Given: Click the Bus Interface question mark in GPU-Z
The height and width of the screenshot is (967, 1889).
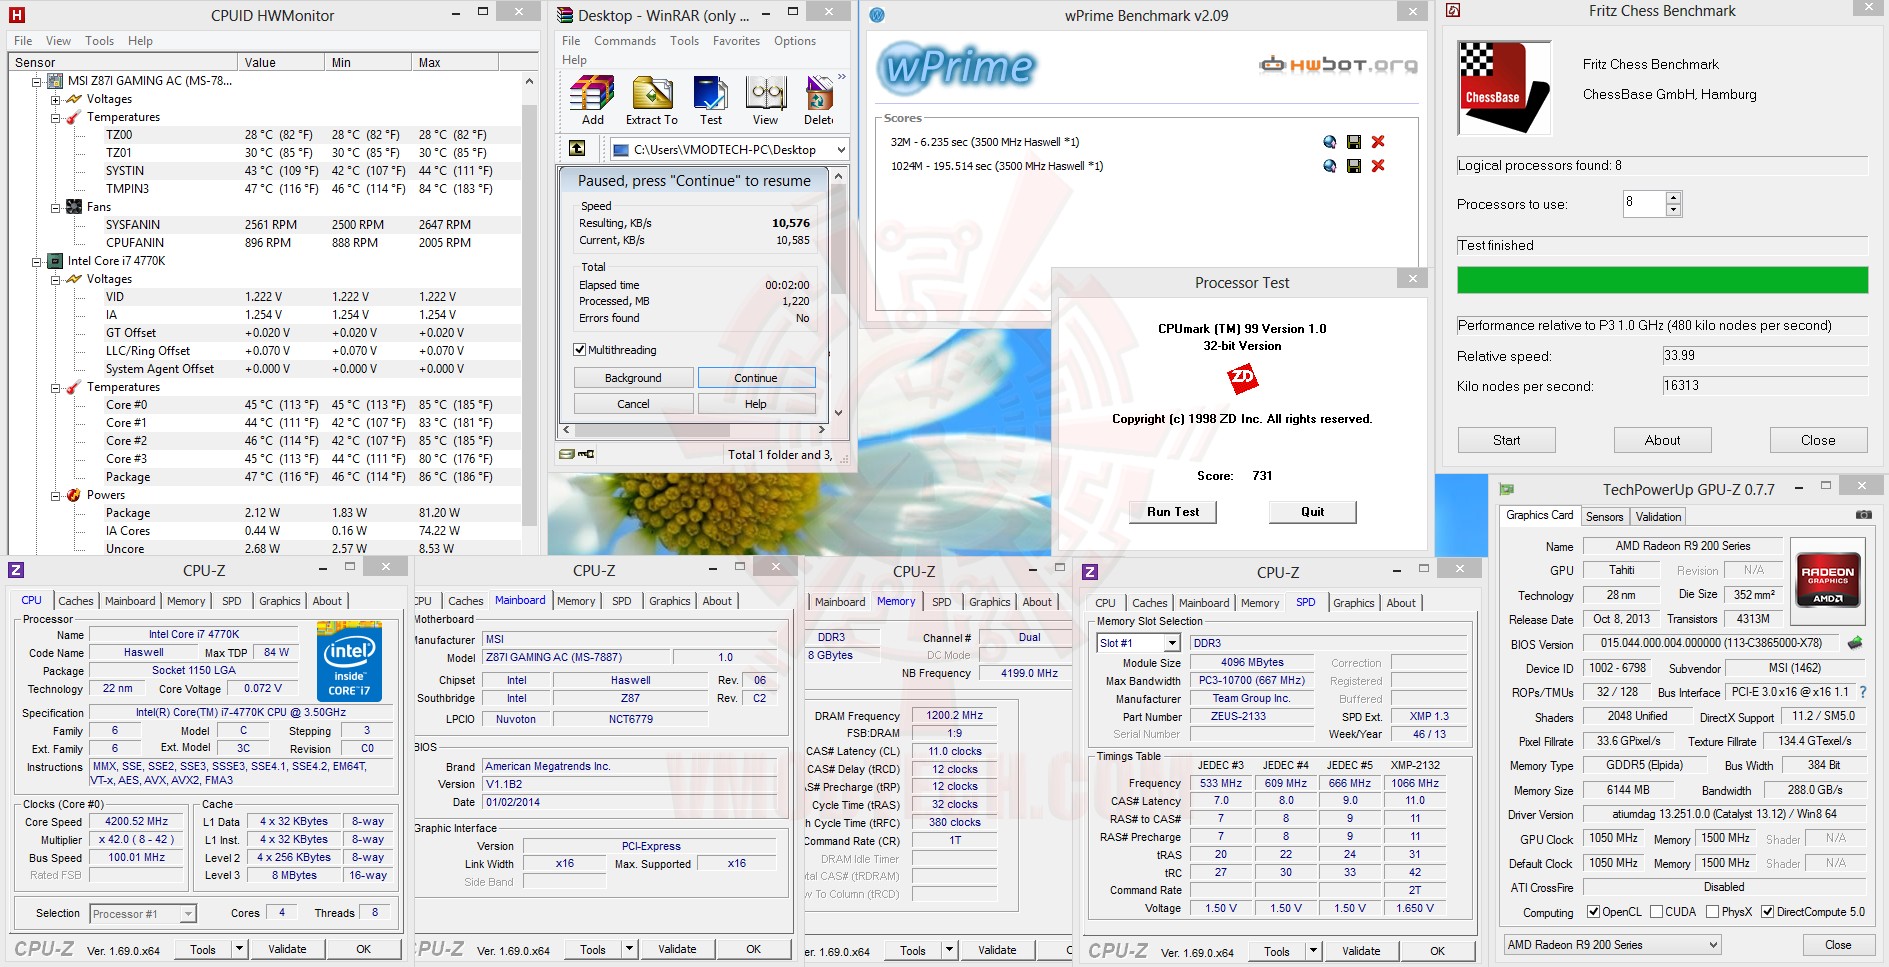Looking at the screenshot, I should point(1863,692).
